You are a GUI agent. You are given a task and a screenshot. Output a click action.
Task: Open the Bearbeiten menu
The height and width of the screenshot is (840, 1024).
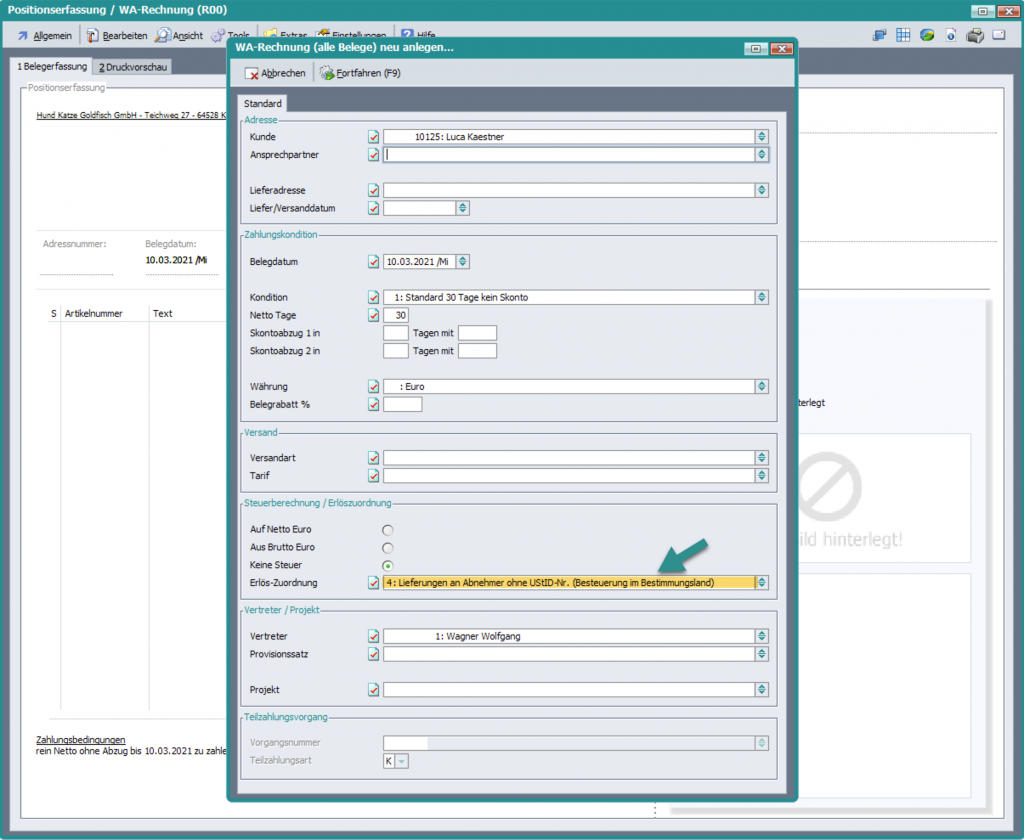click(x=117, y=35)
